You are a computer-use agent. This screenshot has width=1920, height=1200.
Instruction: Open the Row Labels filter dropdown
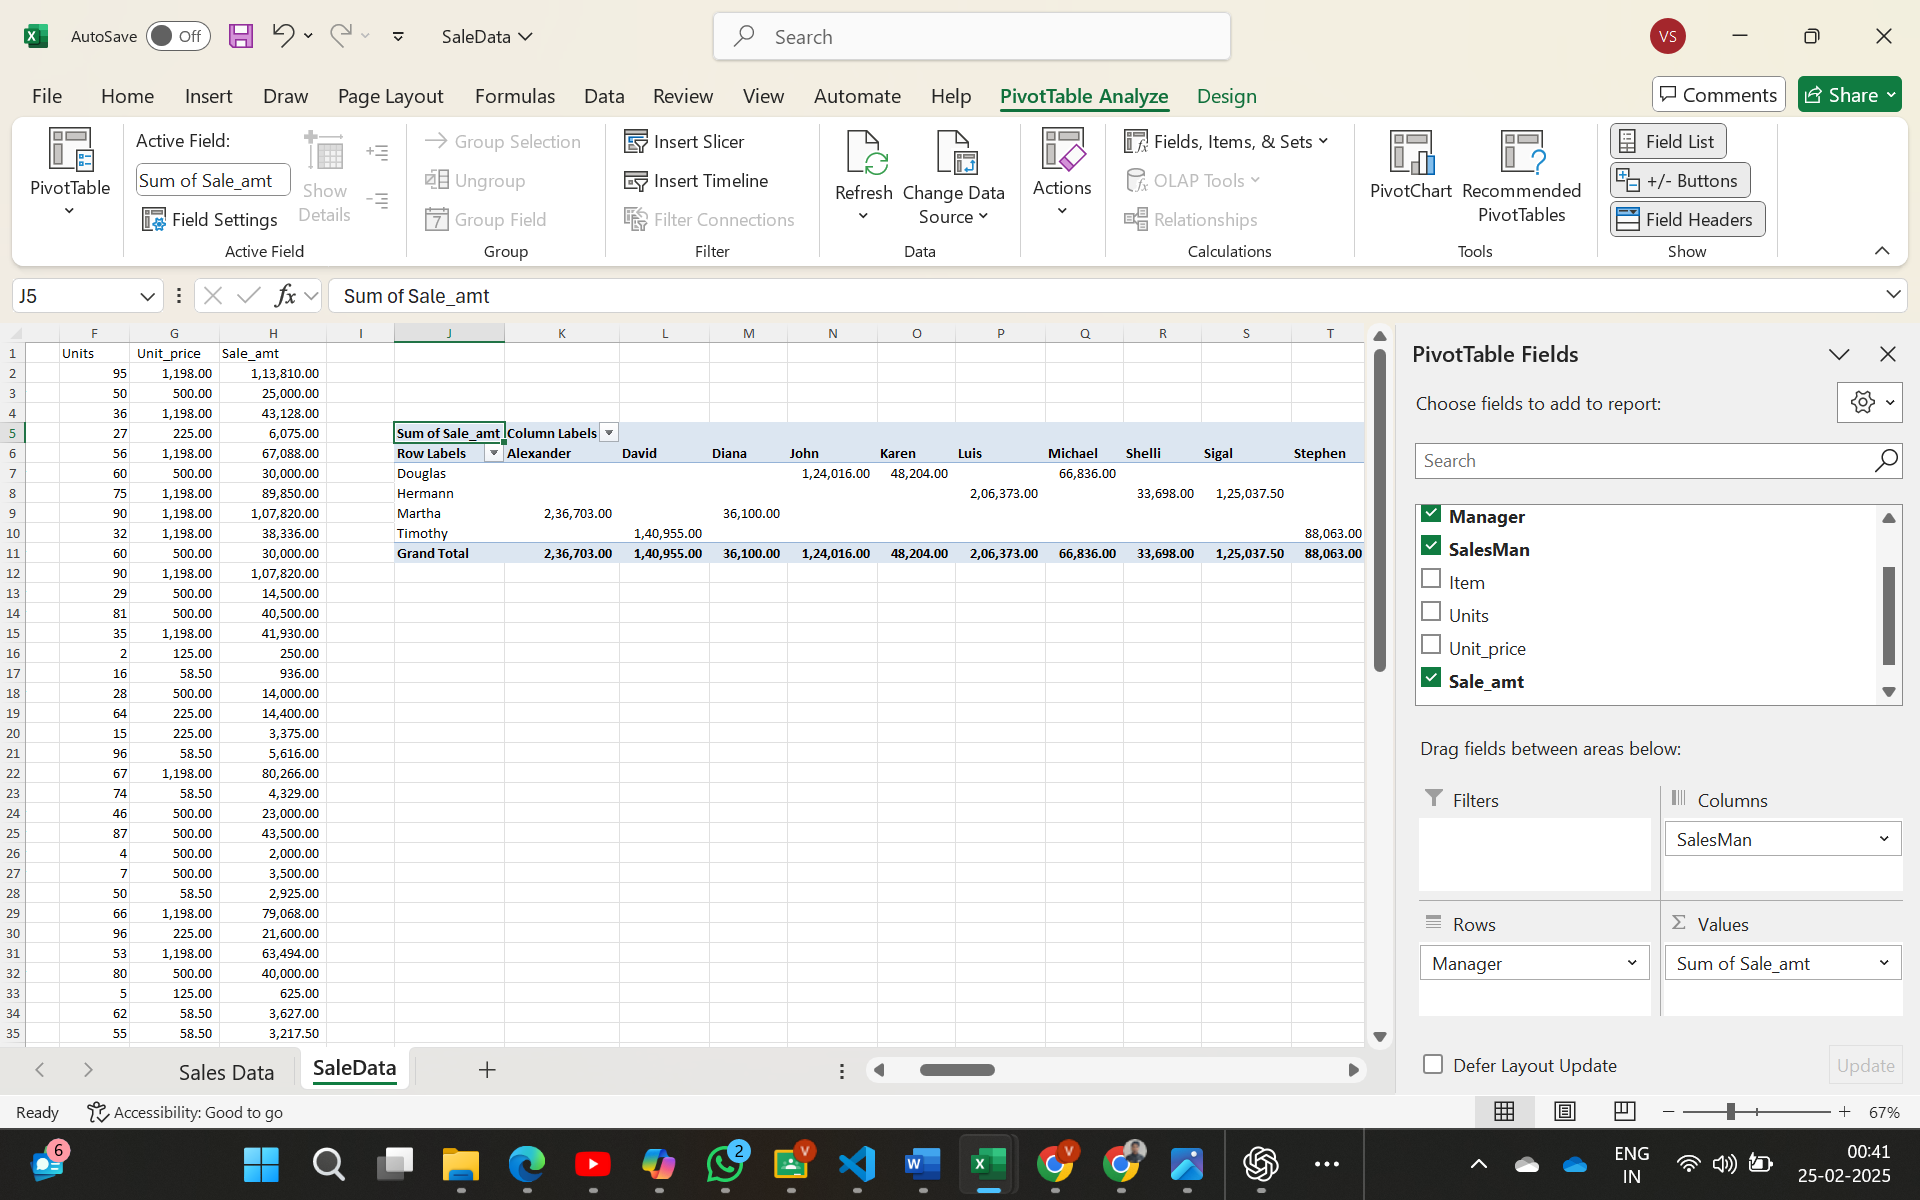(492, 453)
